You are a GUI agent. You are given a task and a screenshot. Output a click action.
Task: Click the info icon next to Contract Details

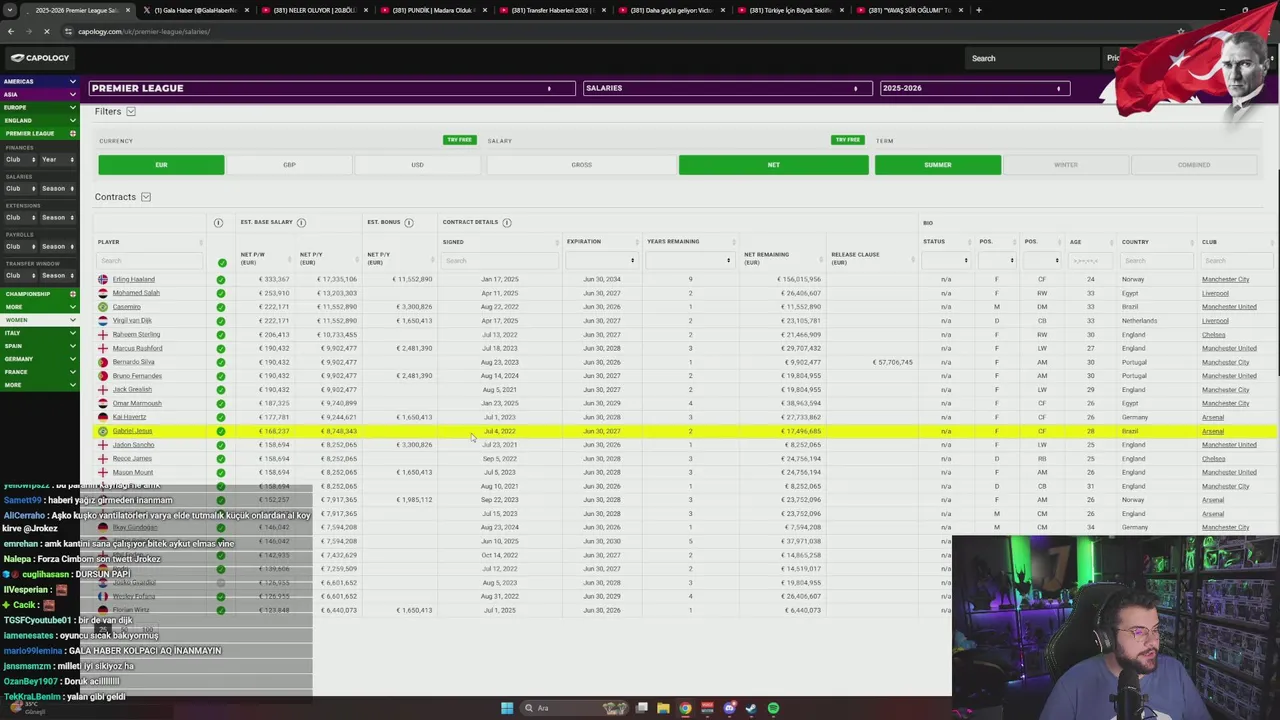coord(507,222)
